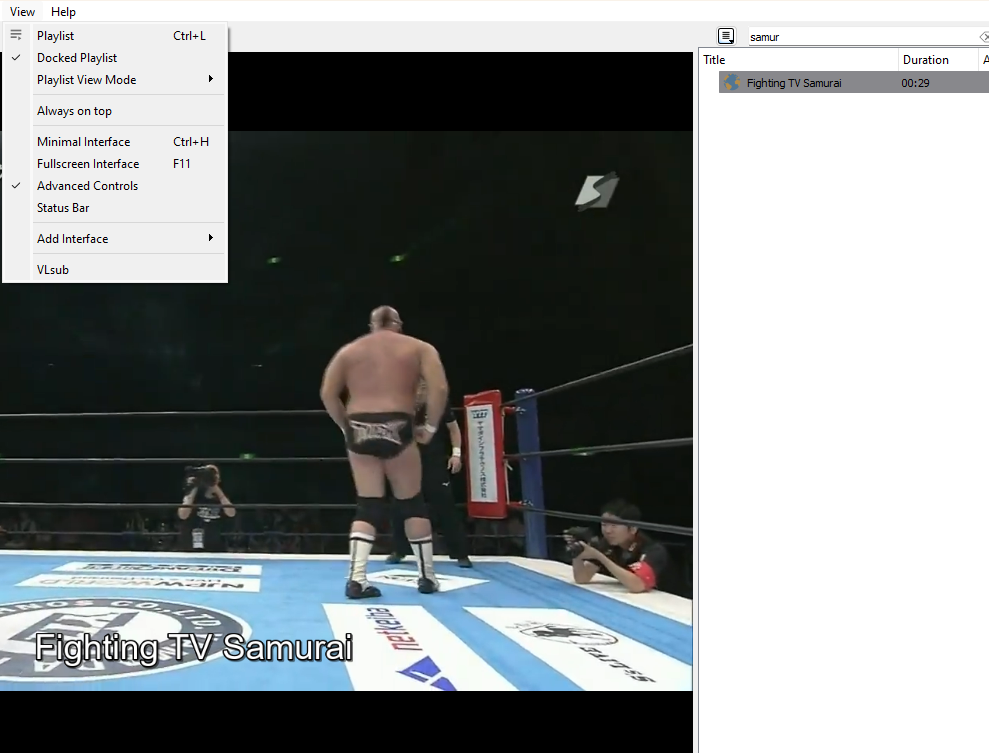Open the View menu
Viewport: 989px width, 753px height.
click(x=22, y=11)
